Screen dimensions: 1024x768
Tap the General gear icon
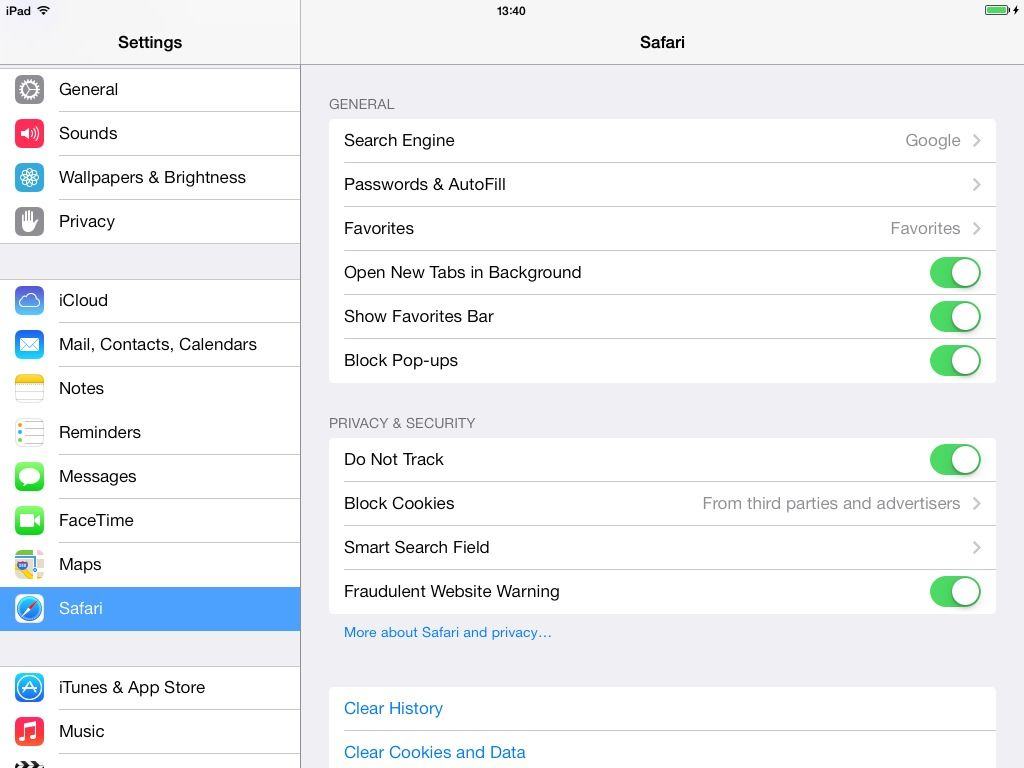pos(29,89)
